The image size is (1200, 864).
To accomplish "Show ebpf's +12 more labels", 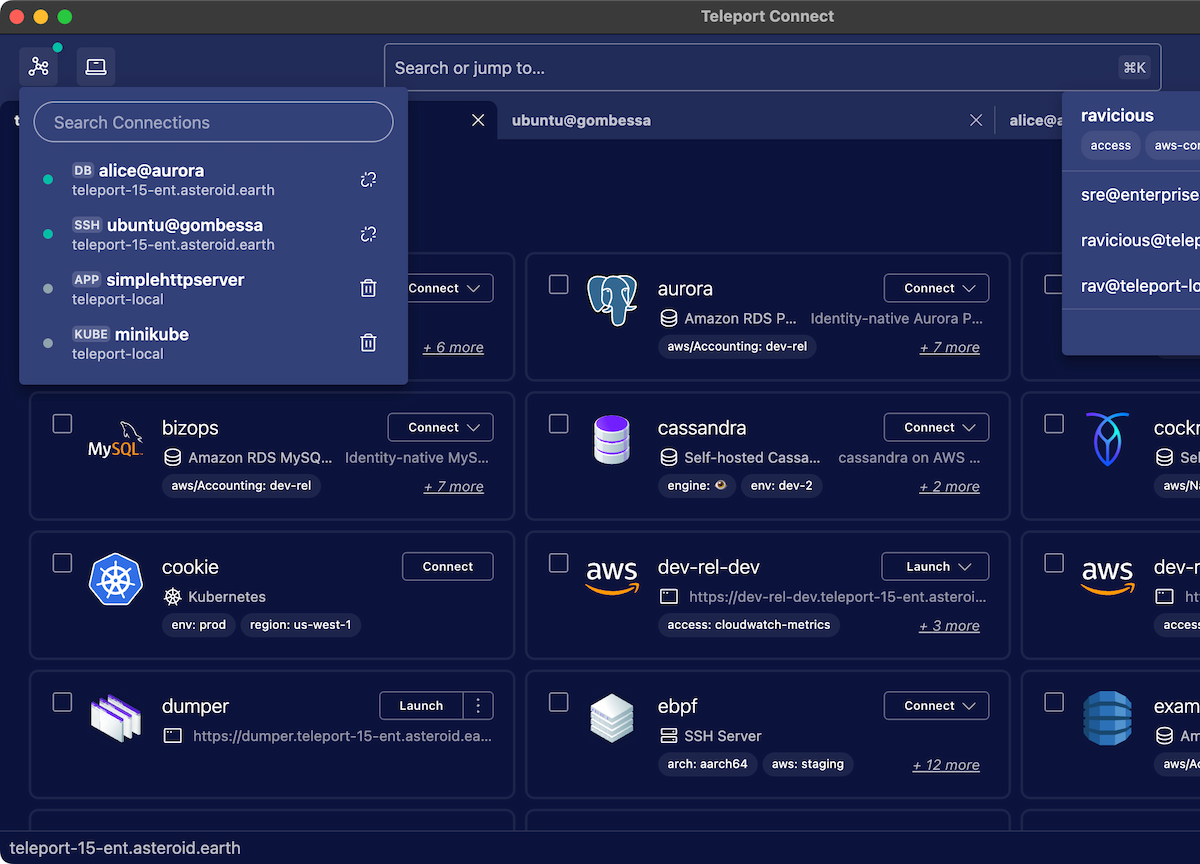I will coord(945,765).
